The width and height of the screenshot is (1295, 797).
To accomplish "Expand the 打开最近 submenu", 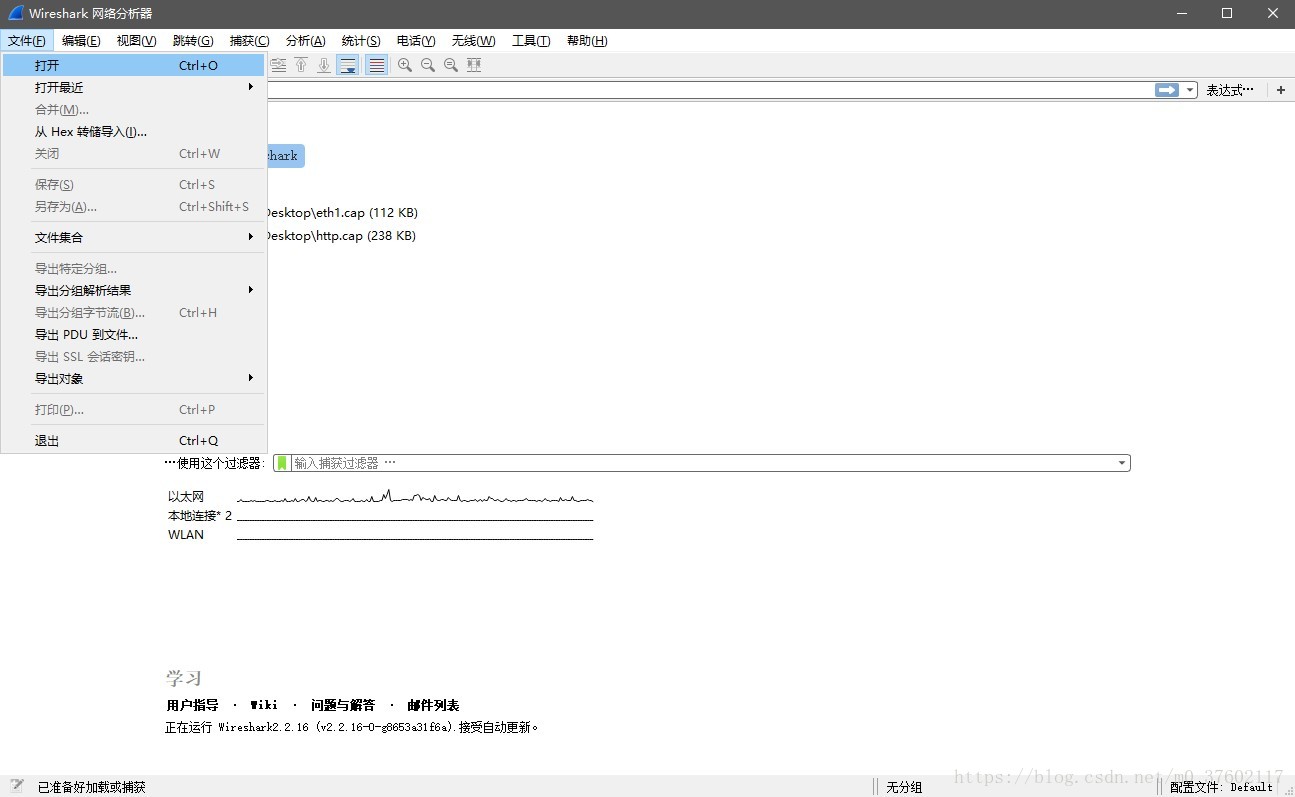I will click(134, 87).
